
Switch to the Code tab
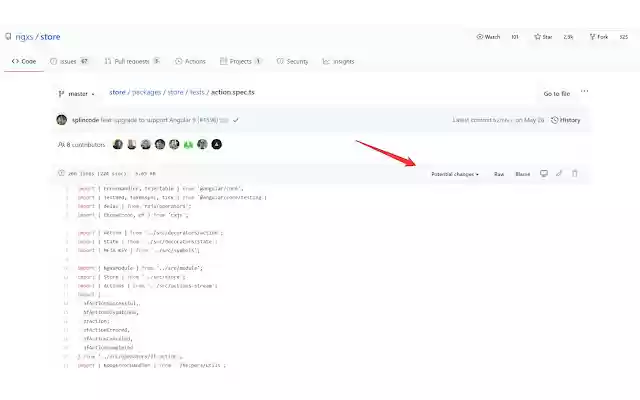tap(24, 61)
